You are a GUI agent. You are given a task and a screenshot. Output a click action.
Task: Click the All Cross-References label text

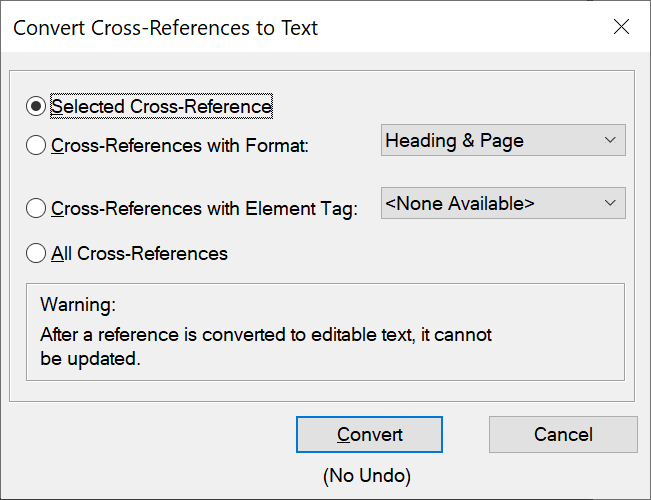[139, 254]
